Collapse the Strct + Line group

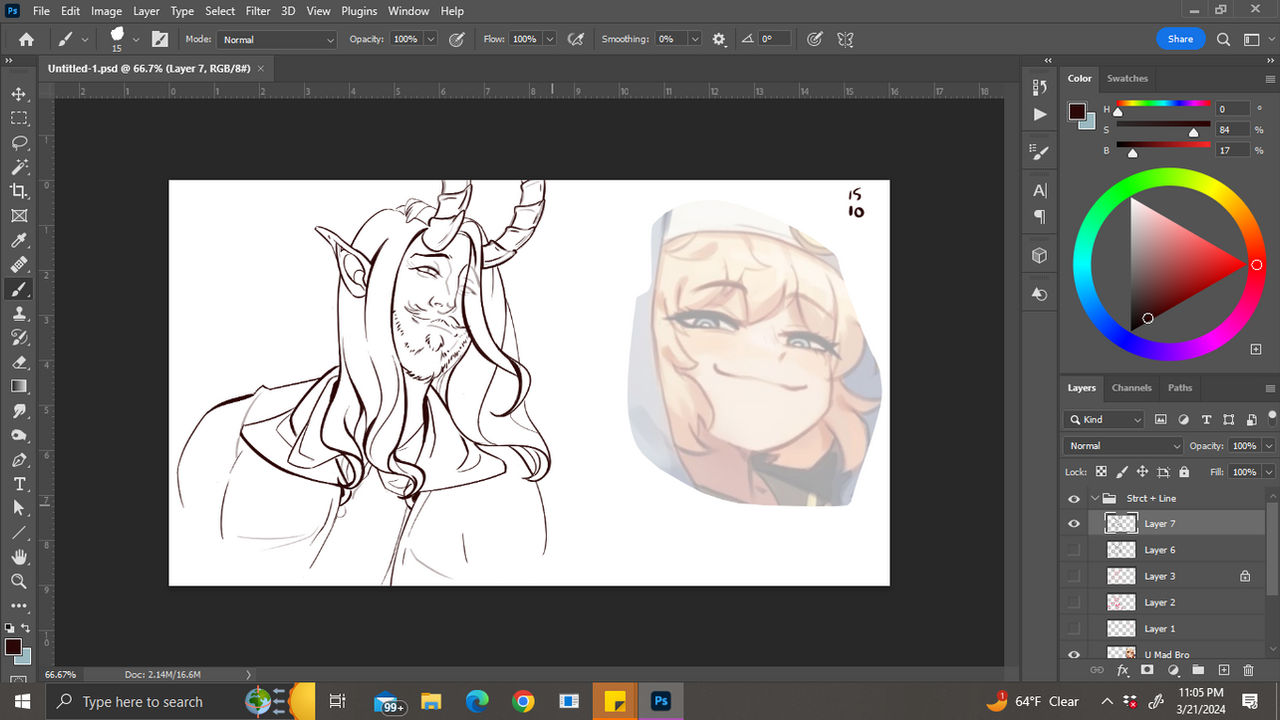tap(1093, 497)
